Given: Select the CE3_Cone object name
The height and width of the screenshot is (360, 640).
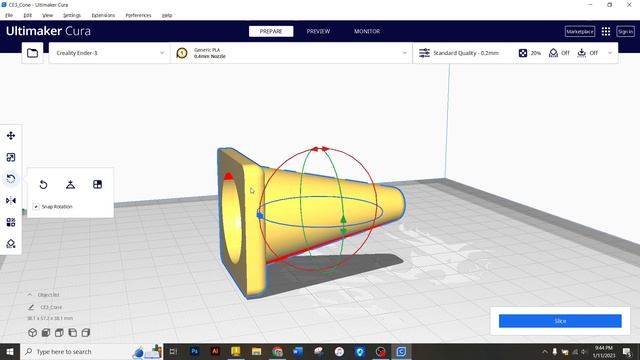Looking at the screenshot, I should pos(51,307).
